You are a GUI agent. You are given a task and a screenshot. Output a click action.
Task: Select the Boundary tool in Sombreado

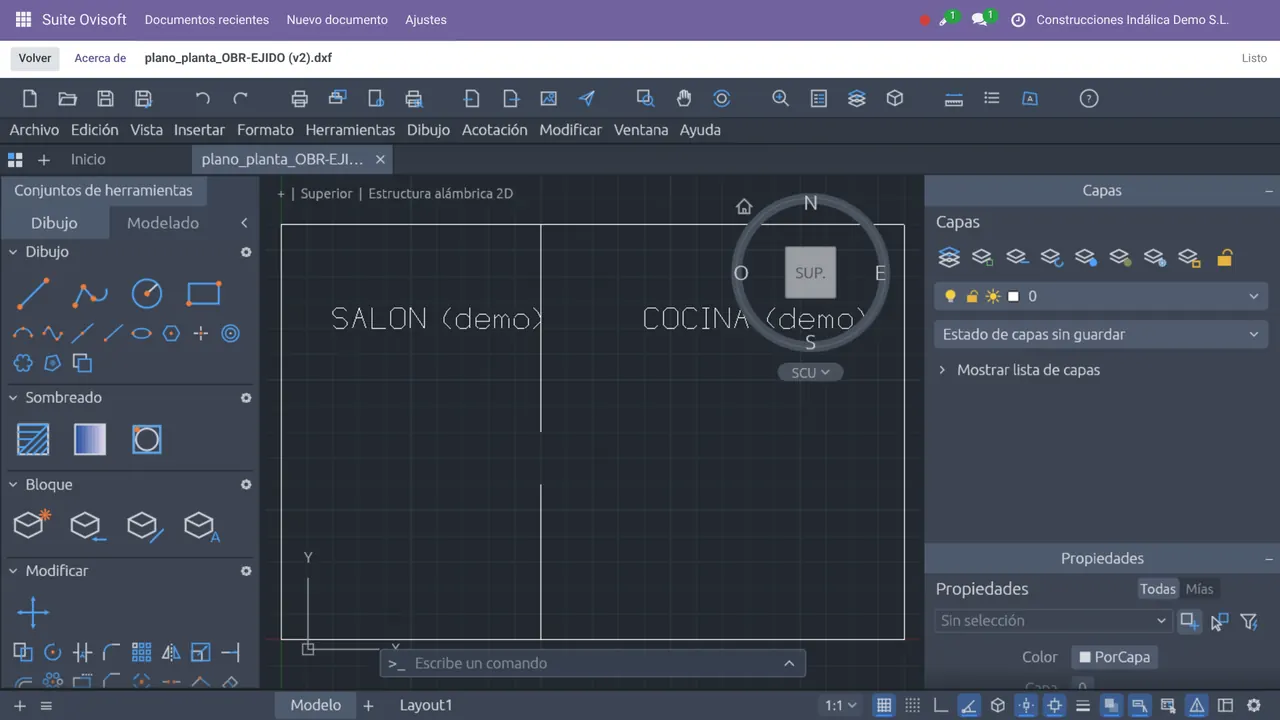tap(147, 440)
